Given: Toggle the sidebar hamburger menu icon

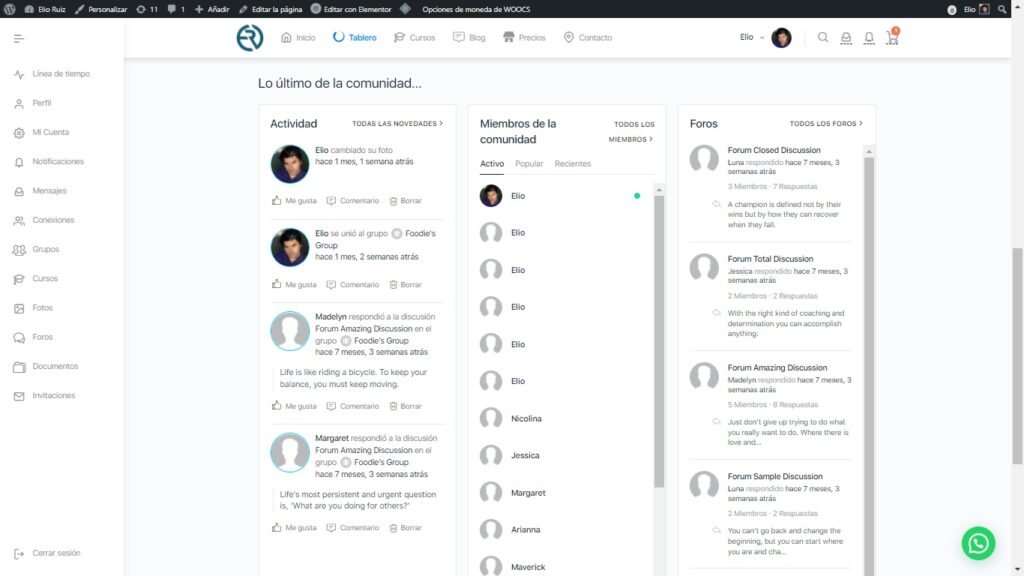Looking at the screenshot, I should (x=18, y=39).
